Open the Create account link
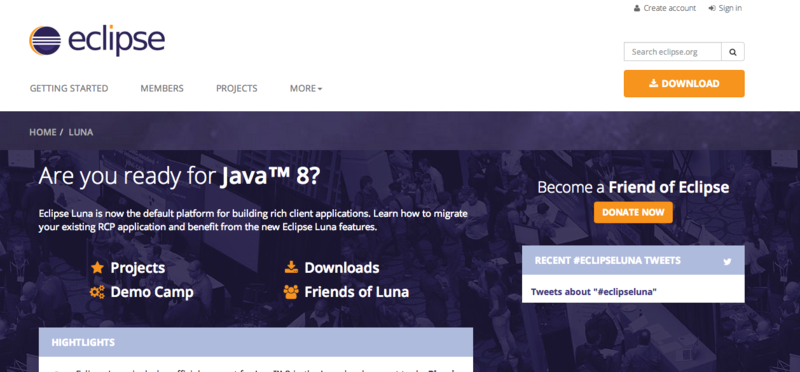800x372 pixels. tap(669, 8)
